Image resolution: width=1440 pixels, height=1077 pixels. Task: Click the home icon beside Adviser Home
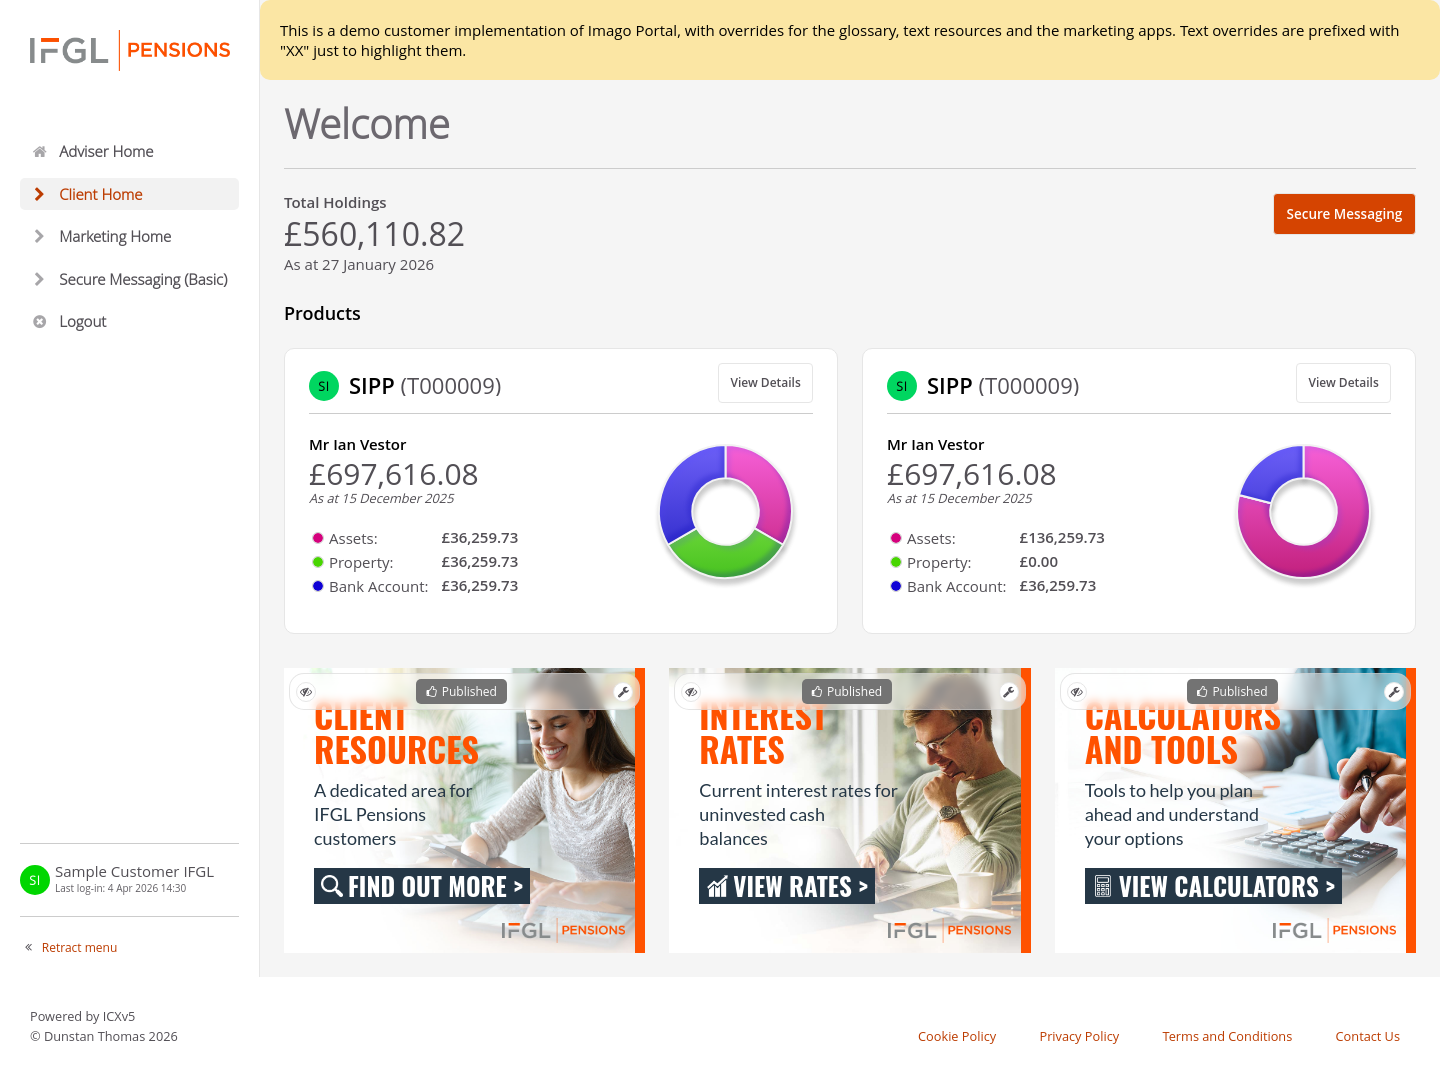click(x=40, y=152)
